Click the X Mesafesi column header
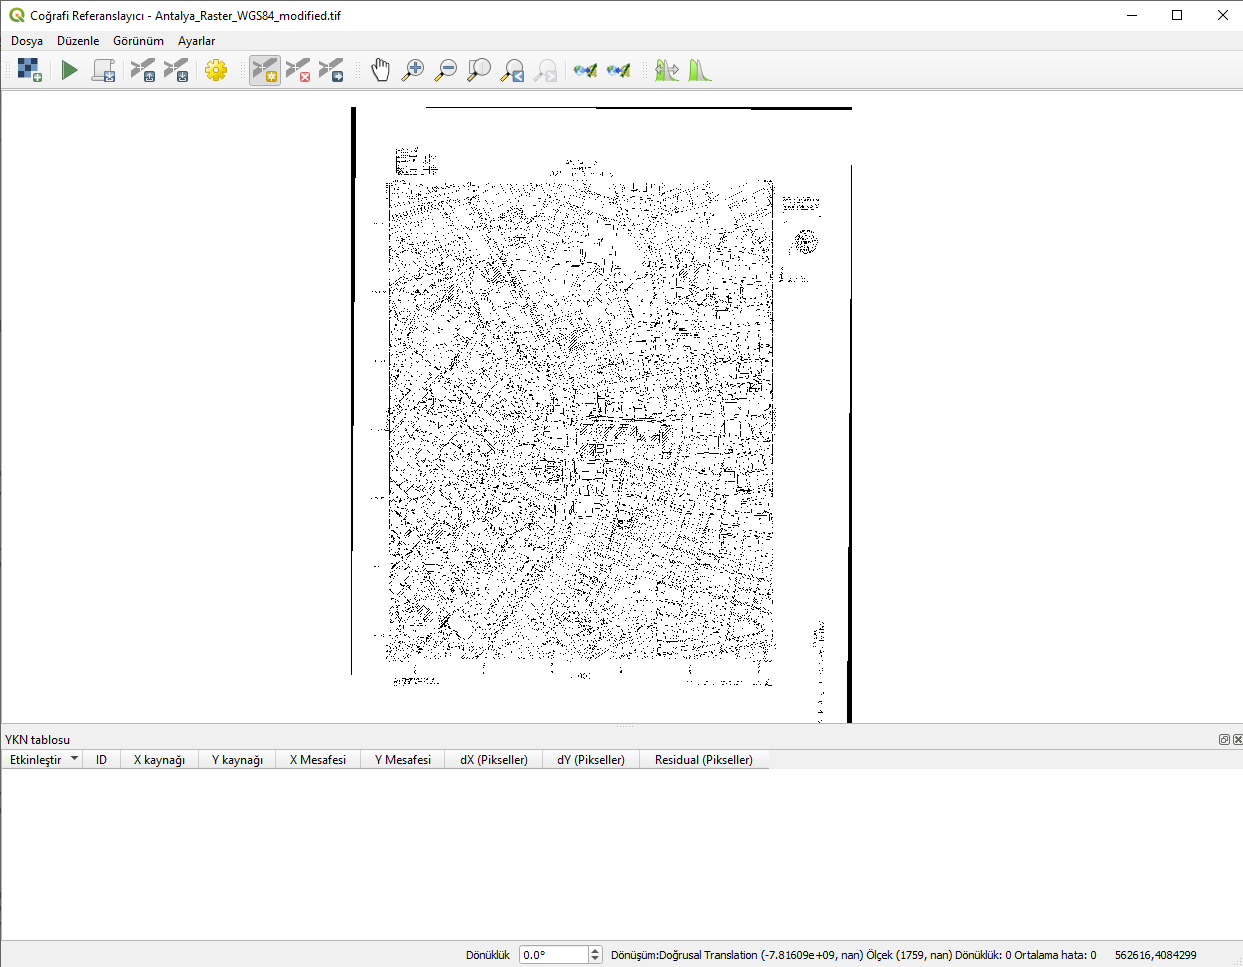The height and width of the screenshot is (967, 1243). click(x=318, y=760)
